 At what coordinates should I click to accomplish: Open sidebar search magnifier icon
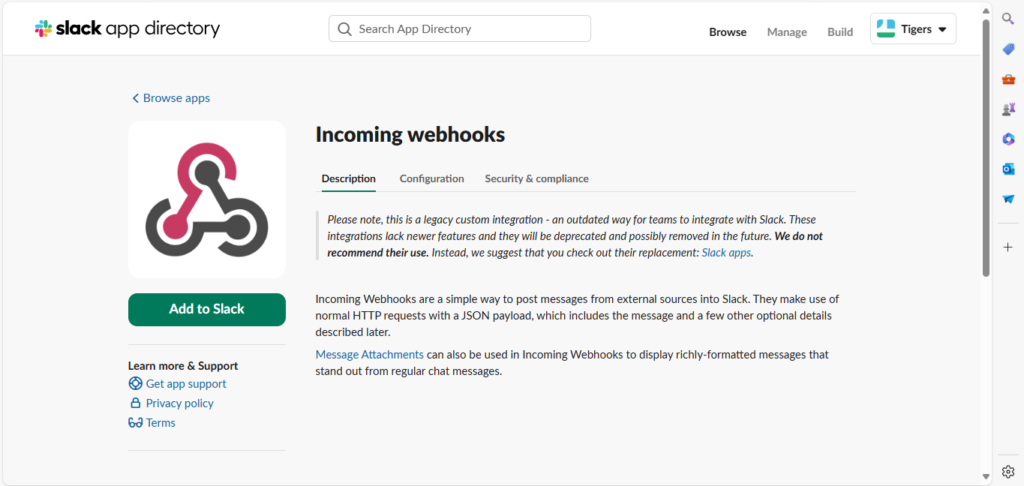click(x=1008, y=18)
